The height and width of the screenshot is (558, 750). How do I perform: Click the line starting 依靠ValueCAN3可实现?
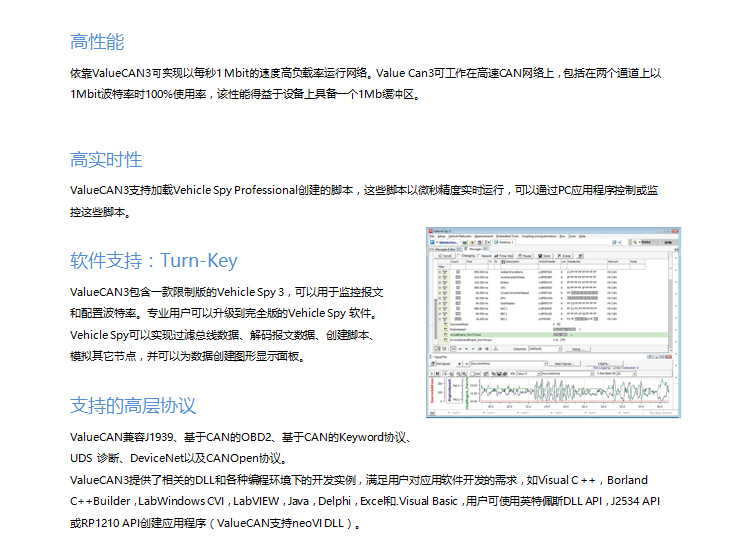(x=365, y=73)
